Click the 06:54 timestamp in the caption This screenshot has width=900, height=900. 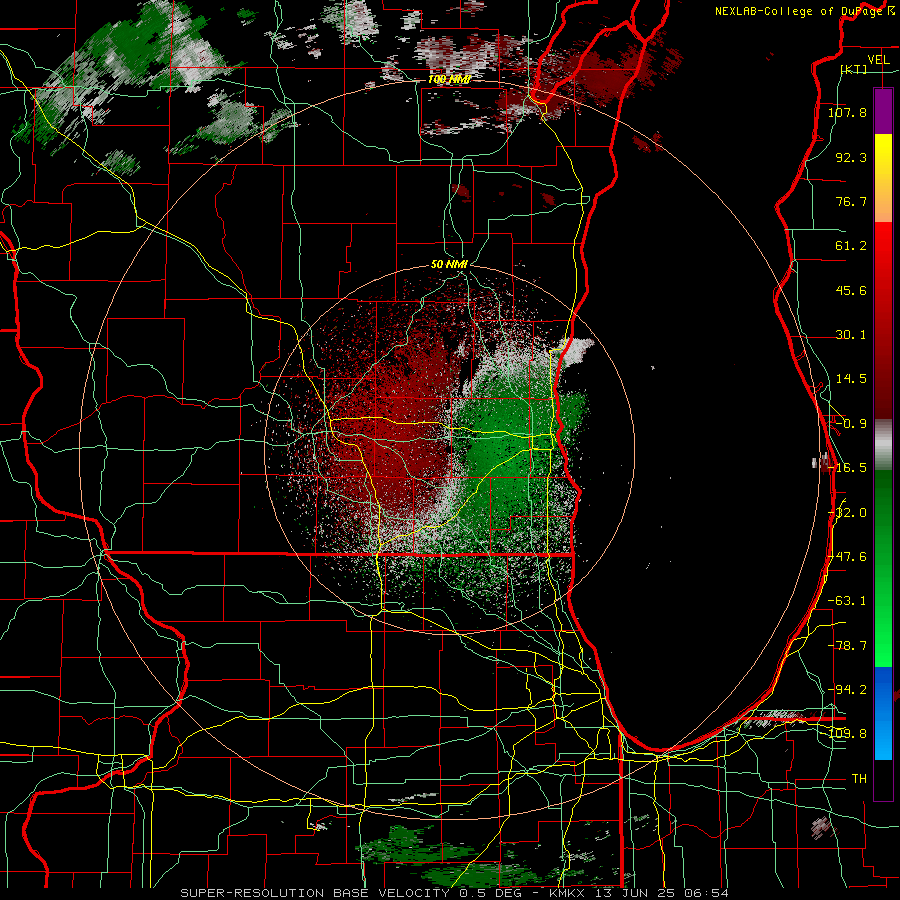tap(709, 893)
